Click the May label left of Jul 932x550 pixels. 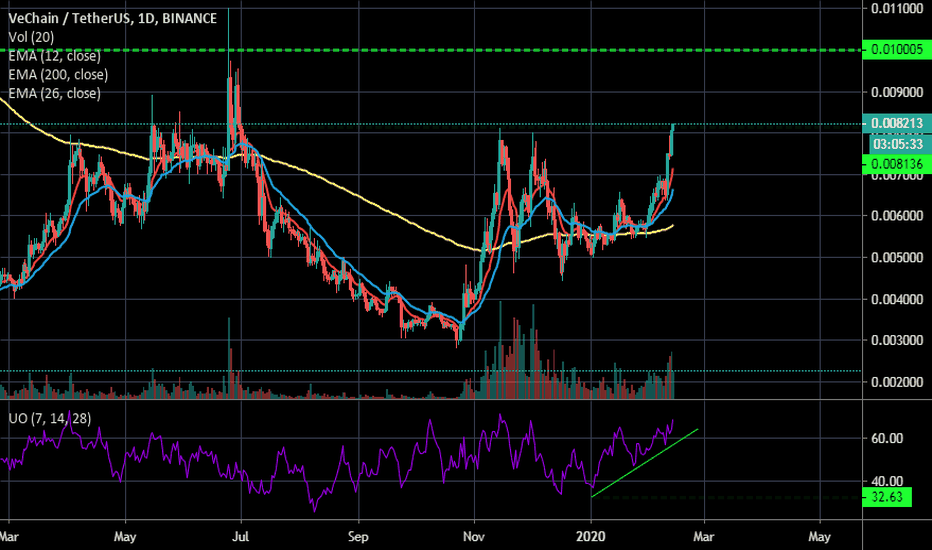(x=125, y=537)
